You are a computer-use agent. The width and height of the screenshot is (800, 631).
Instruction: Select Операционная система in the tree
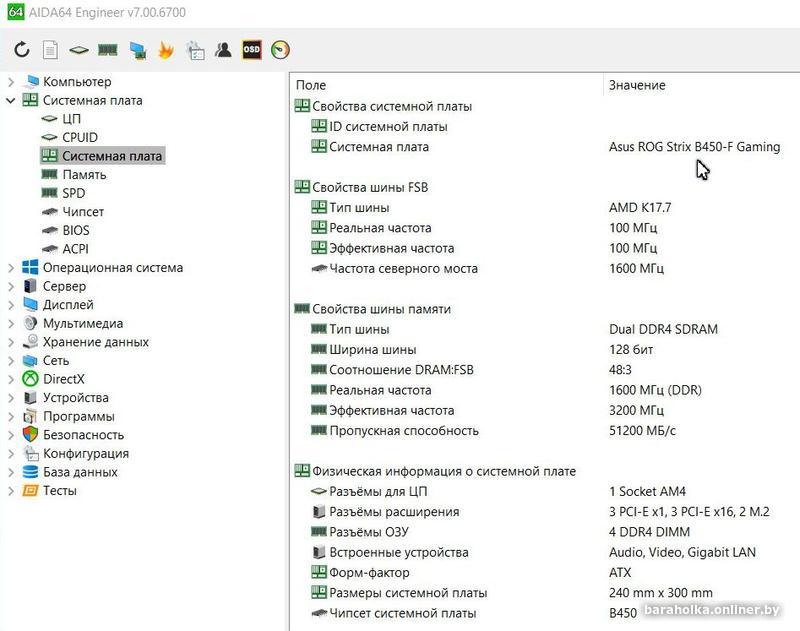(113, 268)
